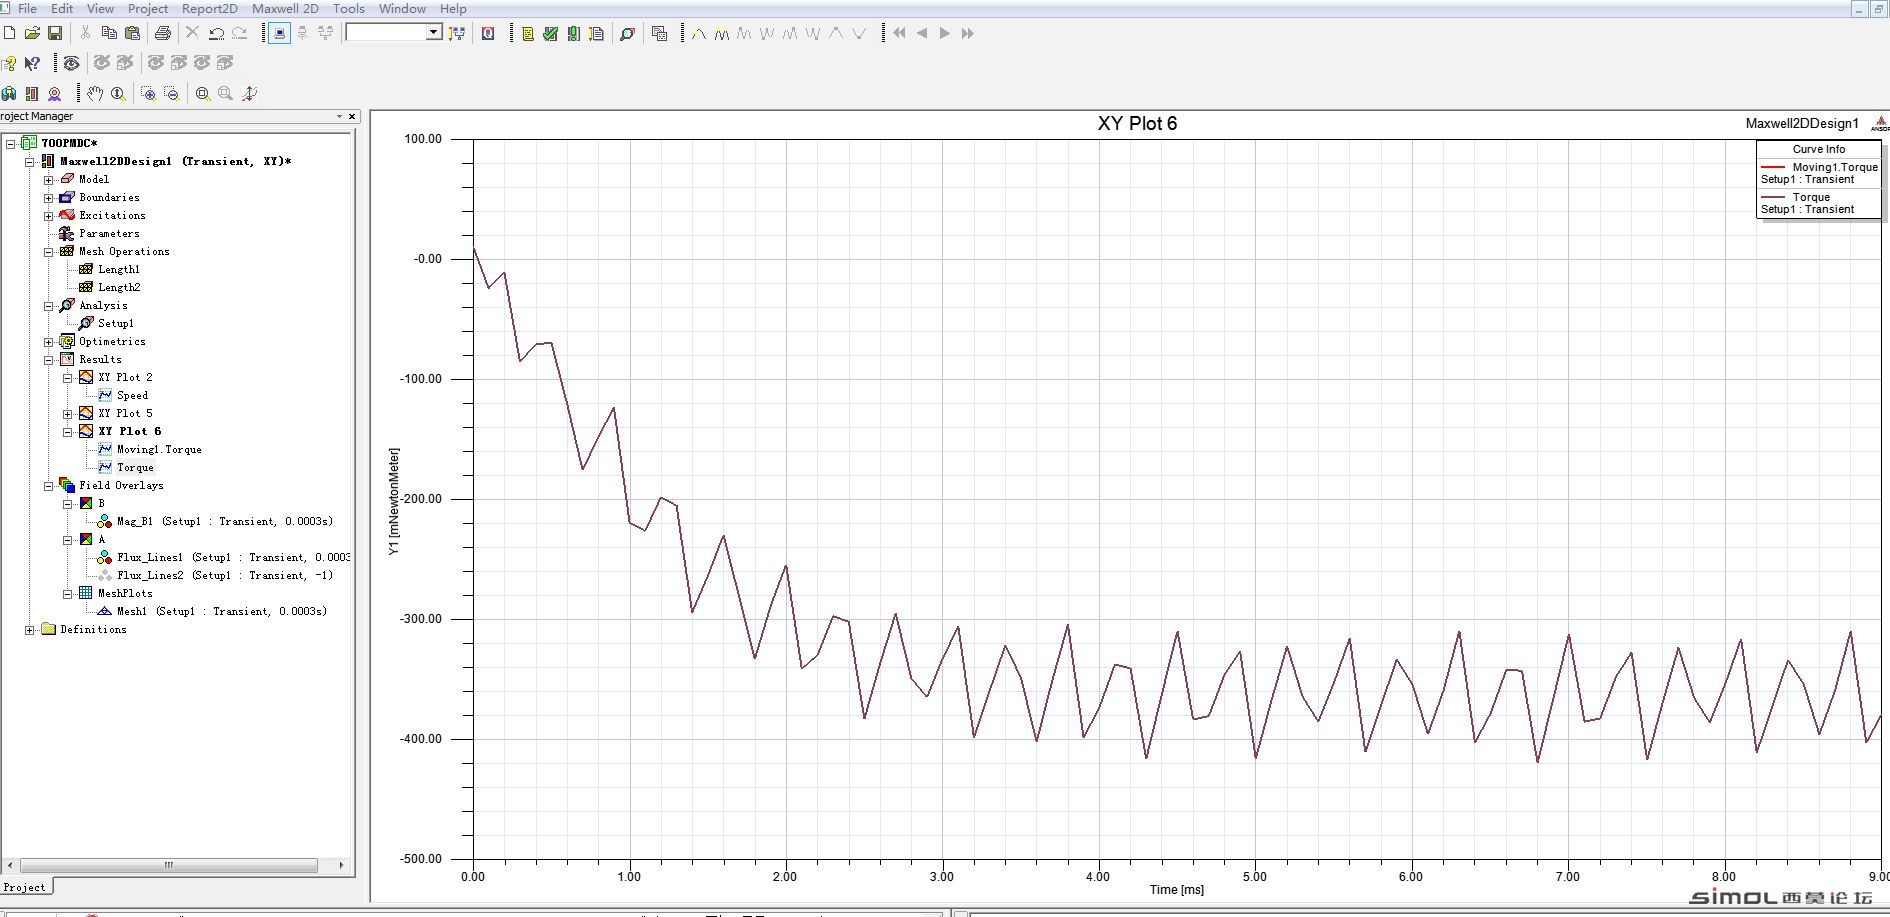This screenshot has height=917, width=1890.
Task: Click the purple ribbon icon in bottom toolbar
Action: 55,93
